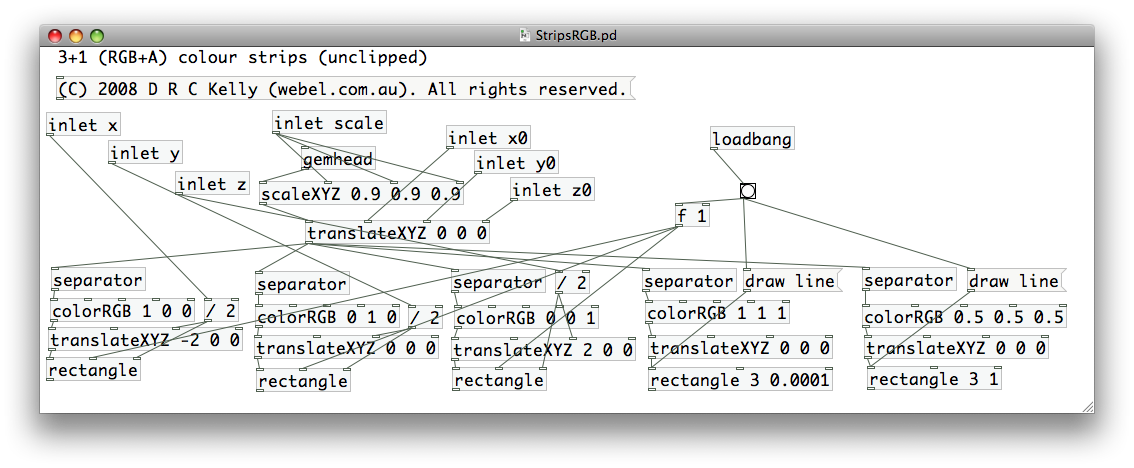Select the gemhead object

(x=338, y=159)
